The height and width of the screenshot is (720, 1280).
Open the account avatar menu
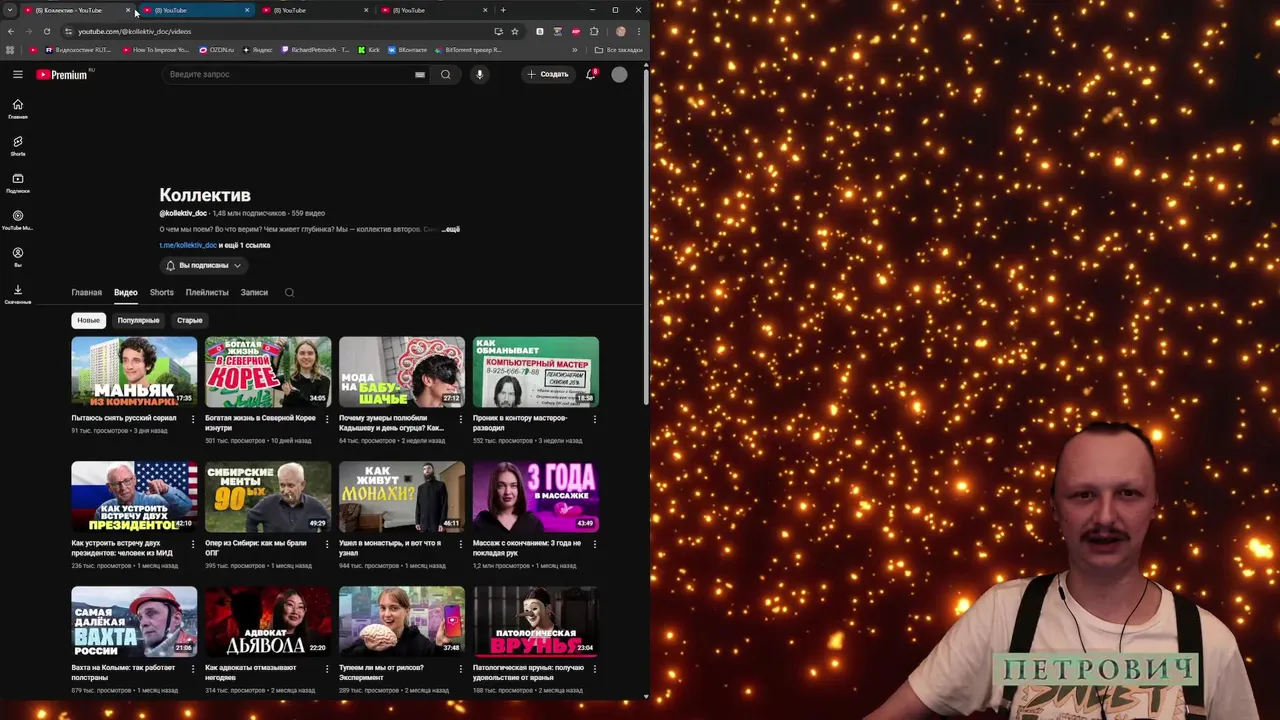coord(620,74)
